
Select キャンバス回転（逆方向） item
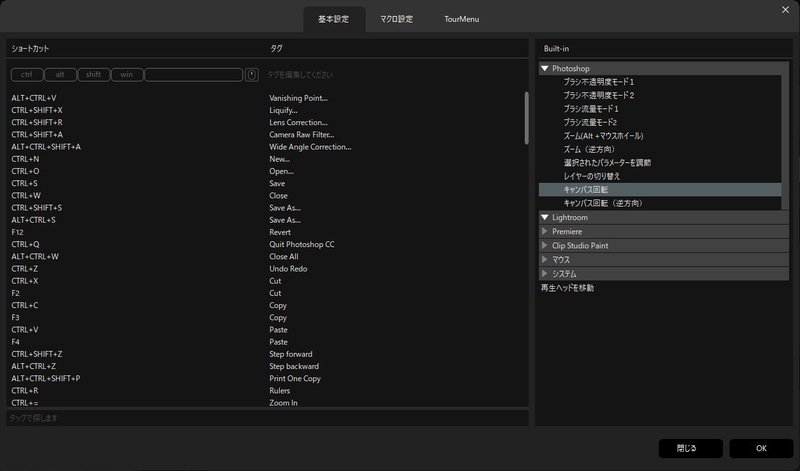(x=660, y=203)
